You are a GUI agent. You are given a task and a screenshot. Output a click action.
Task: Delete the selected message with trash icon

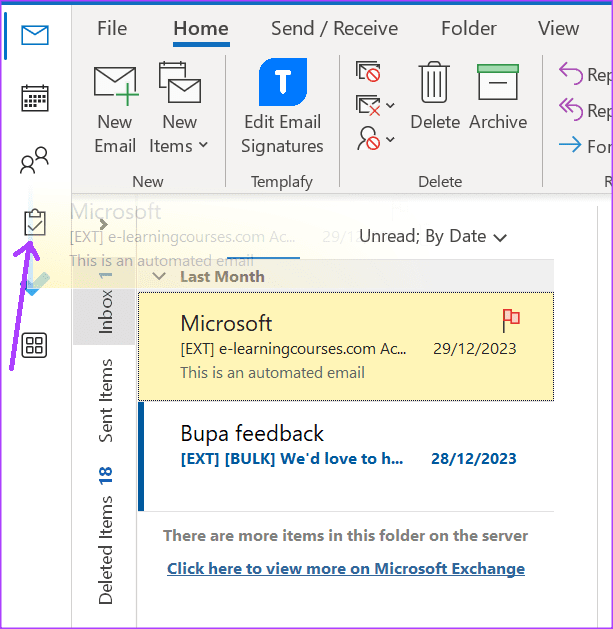[x=435, y=96]
